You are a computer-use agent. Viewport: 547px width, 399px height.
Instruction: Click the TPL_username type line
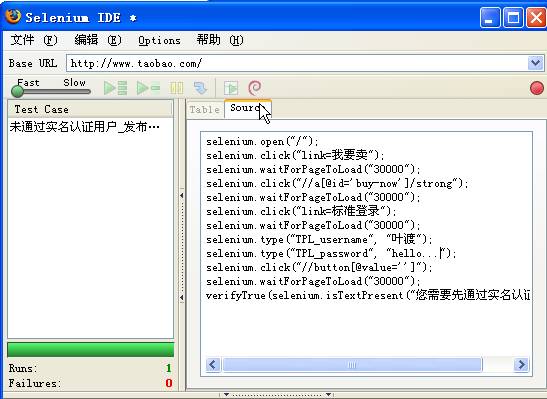pos(319,239)
